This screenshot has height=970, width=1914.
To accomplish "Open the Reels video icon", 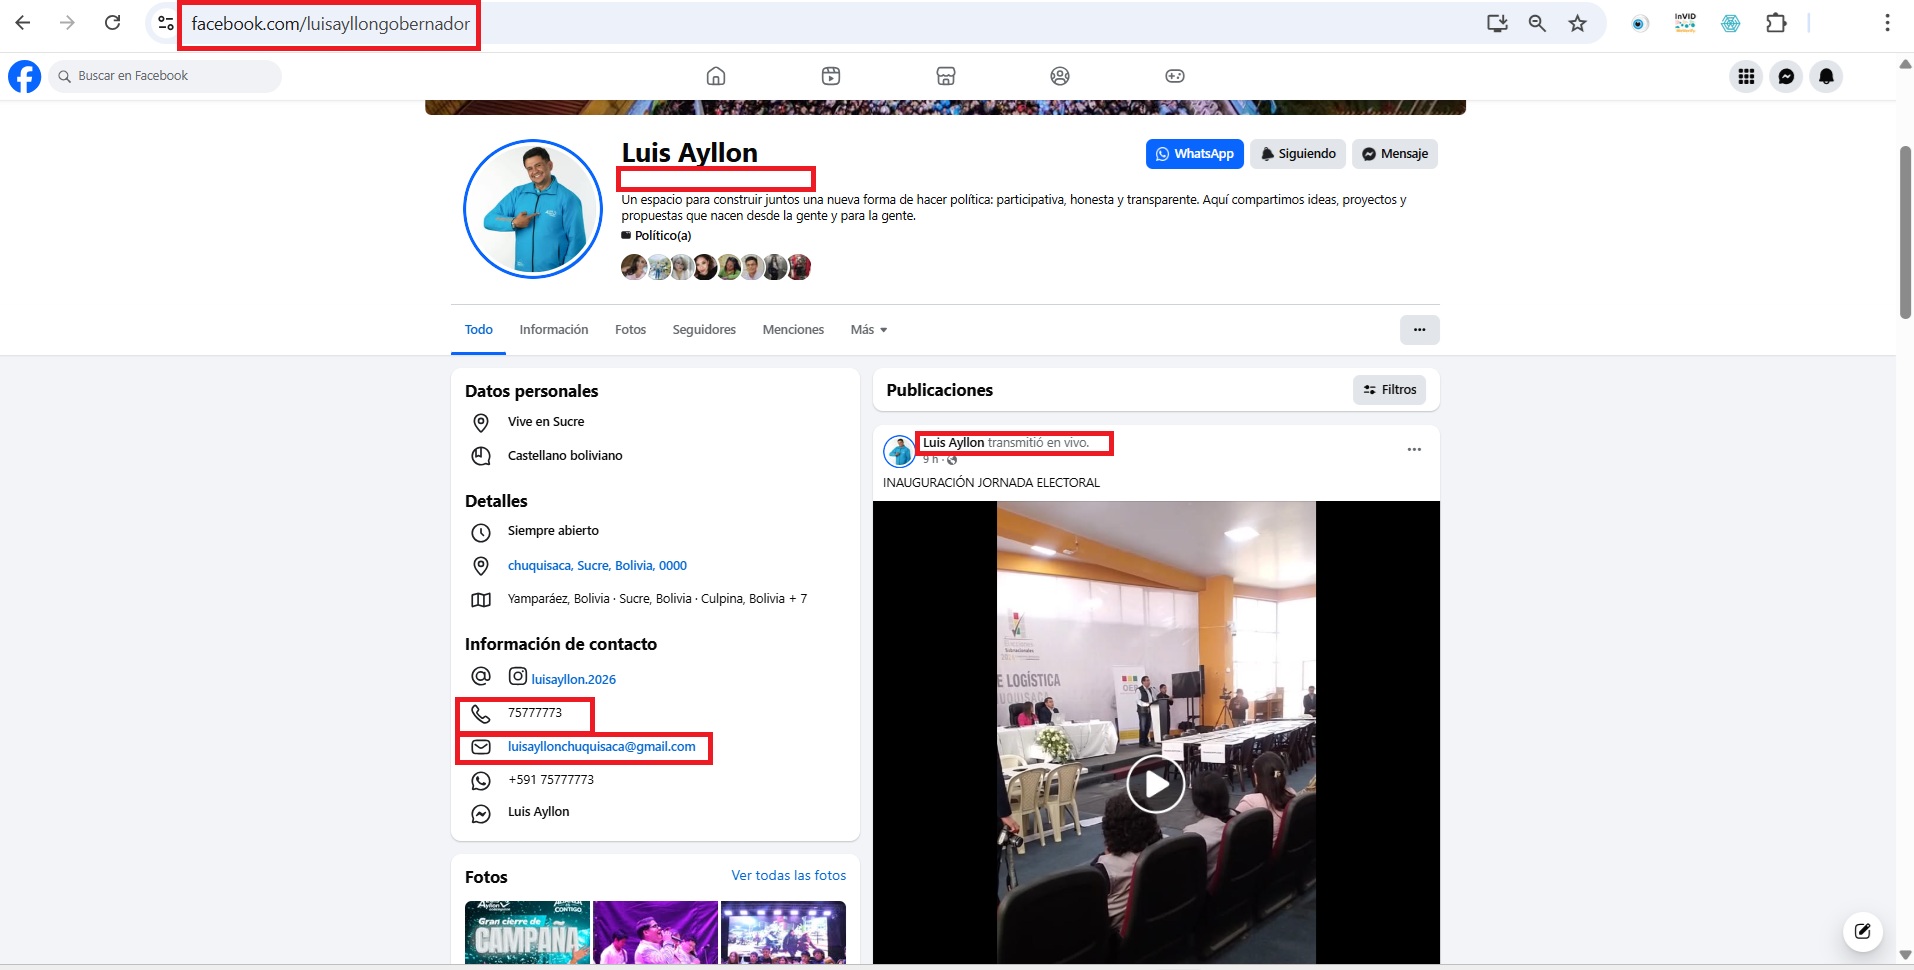I will 831,76.
